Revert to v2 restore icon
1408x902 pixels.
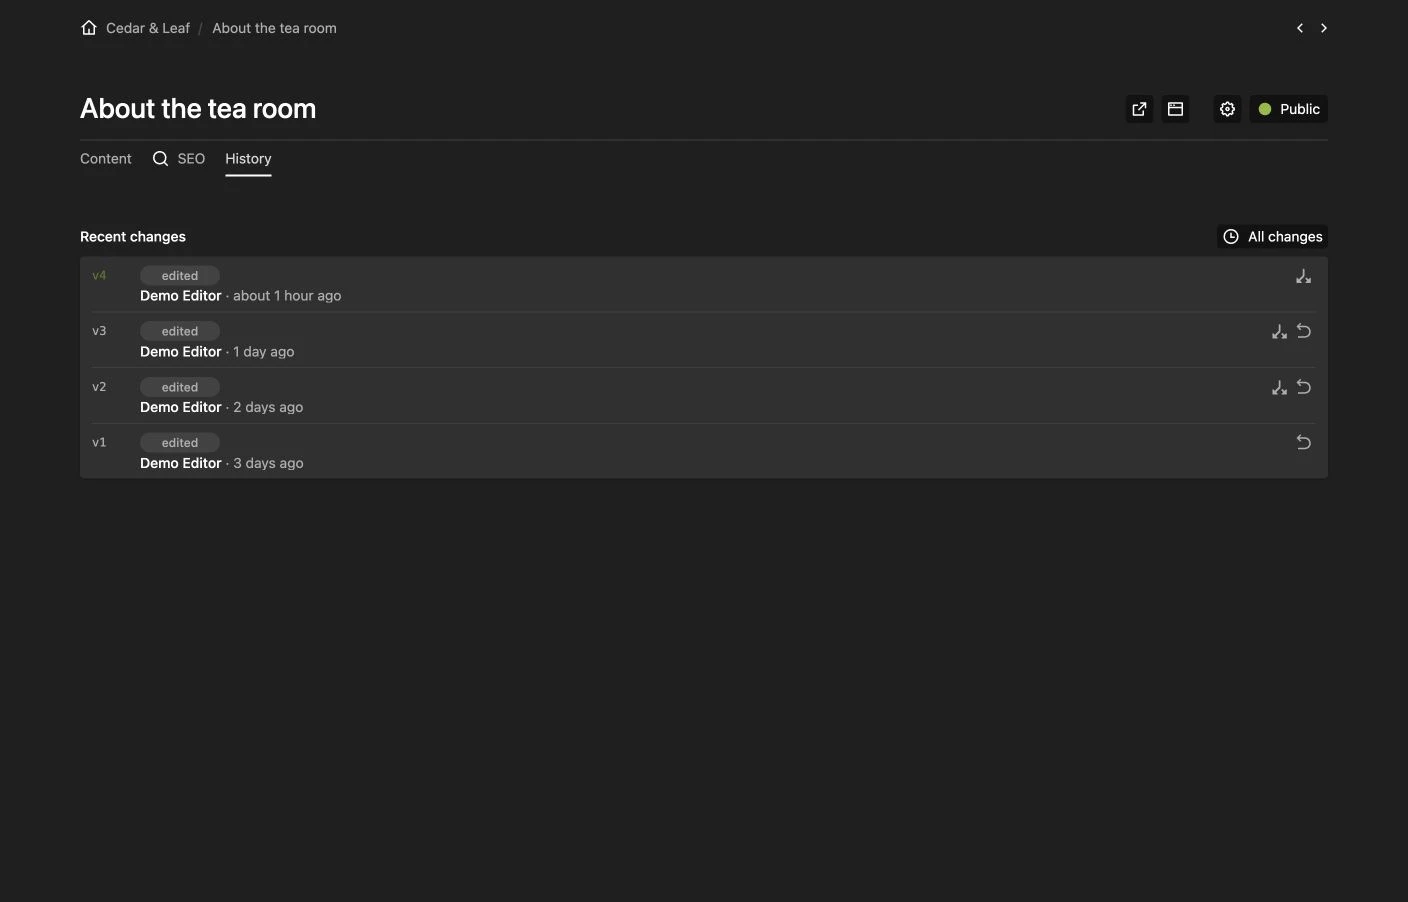click(1304, 387)
